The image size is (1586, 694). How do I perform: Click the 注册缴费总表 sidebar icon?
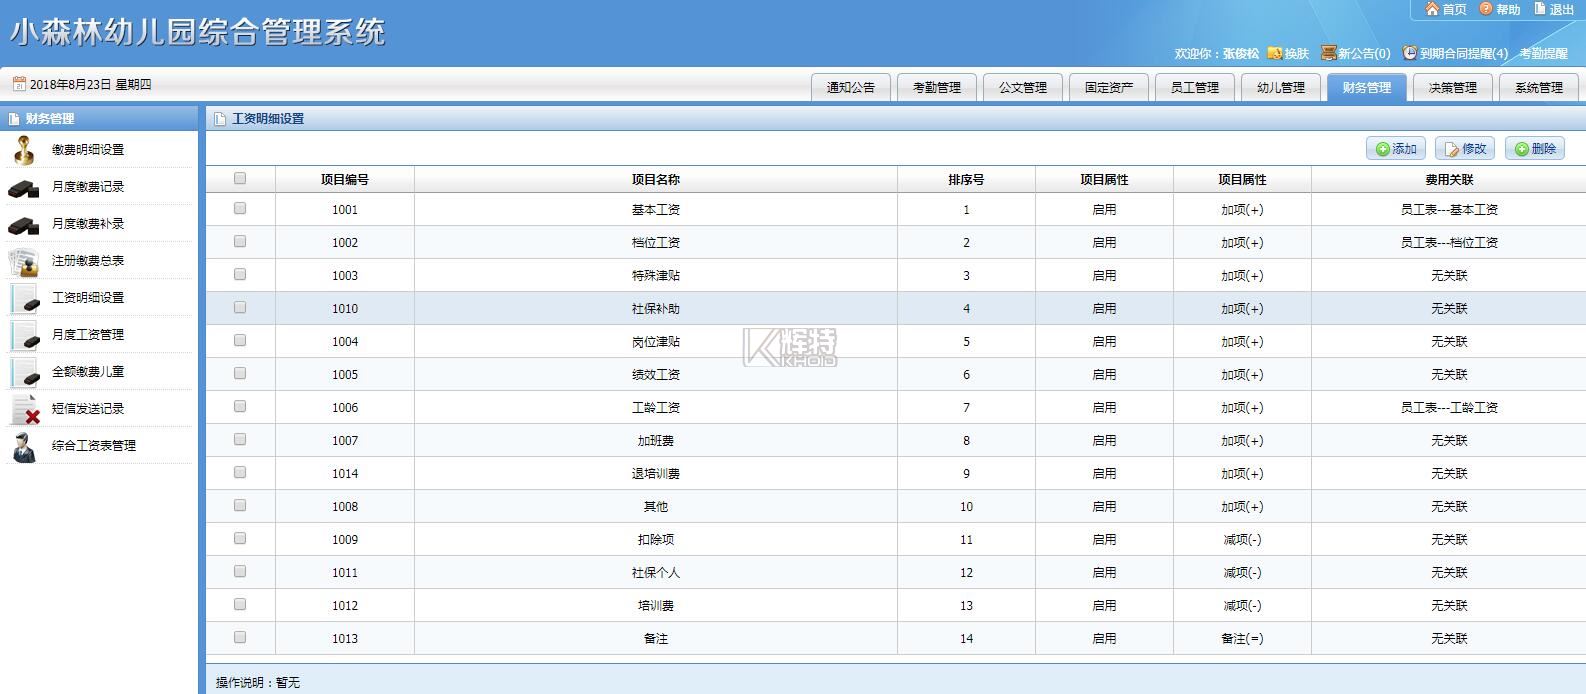click(24, 261)
